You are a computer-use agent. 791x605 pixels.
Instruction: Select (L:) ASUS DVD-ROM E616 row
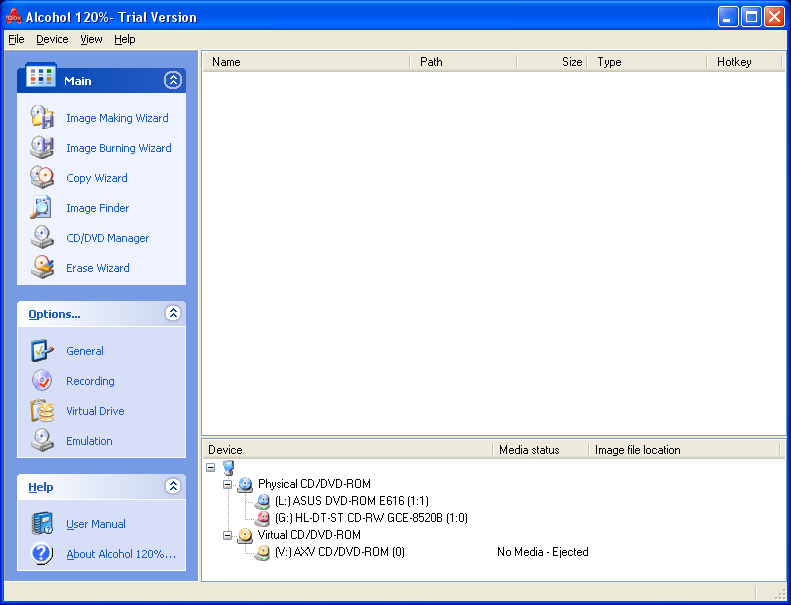click(352, 501)
